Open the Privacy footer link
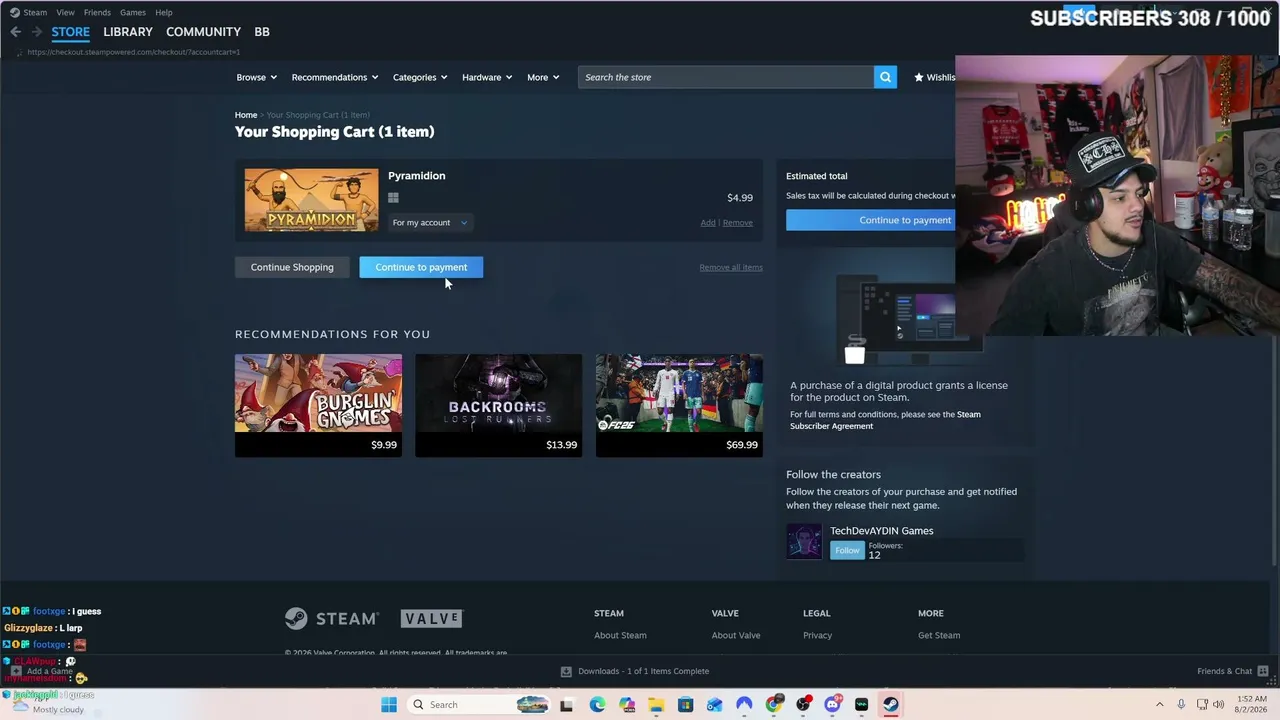Image resolution: width=1280 pixels, height=720 pixels. pyautogui.click(x=817, y=635)
